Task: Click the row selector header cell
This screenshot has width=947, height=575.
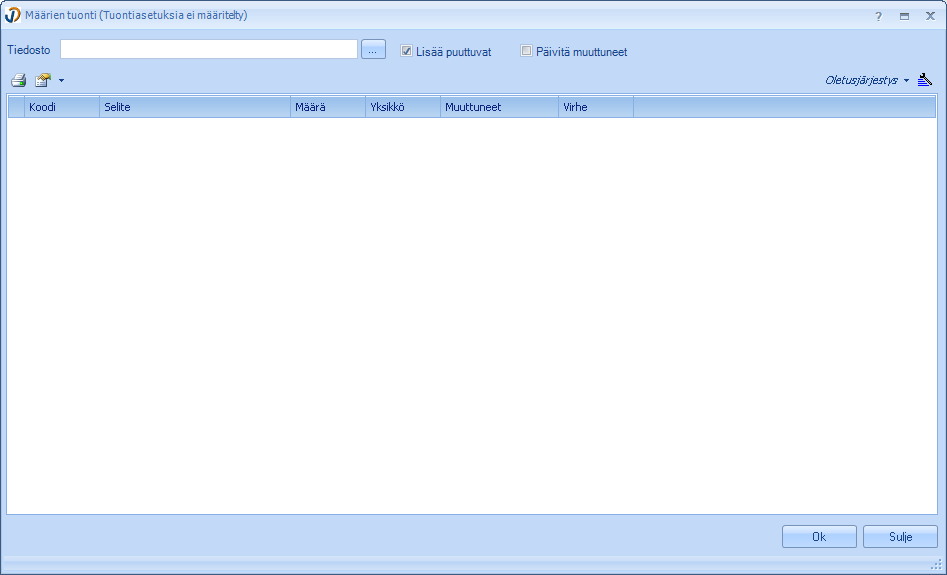Action: (x=16, y=107)
